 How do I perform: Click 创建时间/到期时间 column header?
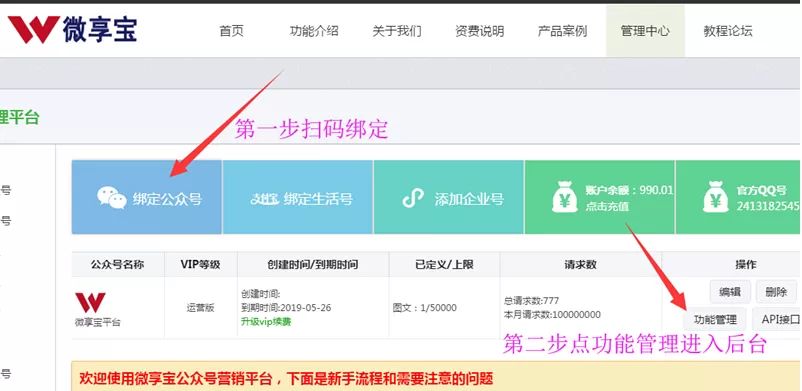coord(313,265)
